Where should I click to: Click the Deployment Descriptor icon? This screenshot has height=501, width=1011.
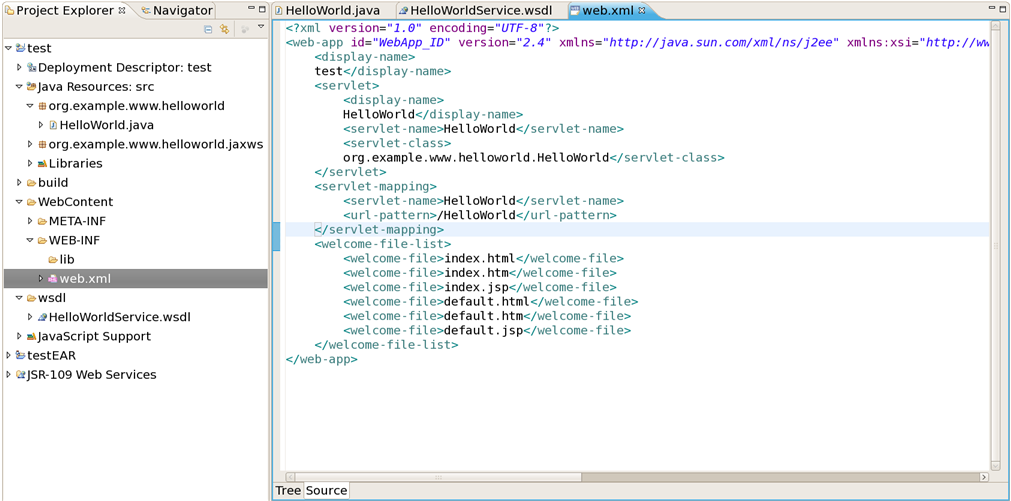point(32,67)
